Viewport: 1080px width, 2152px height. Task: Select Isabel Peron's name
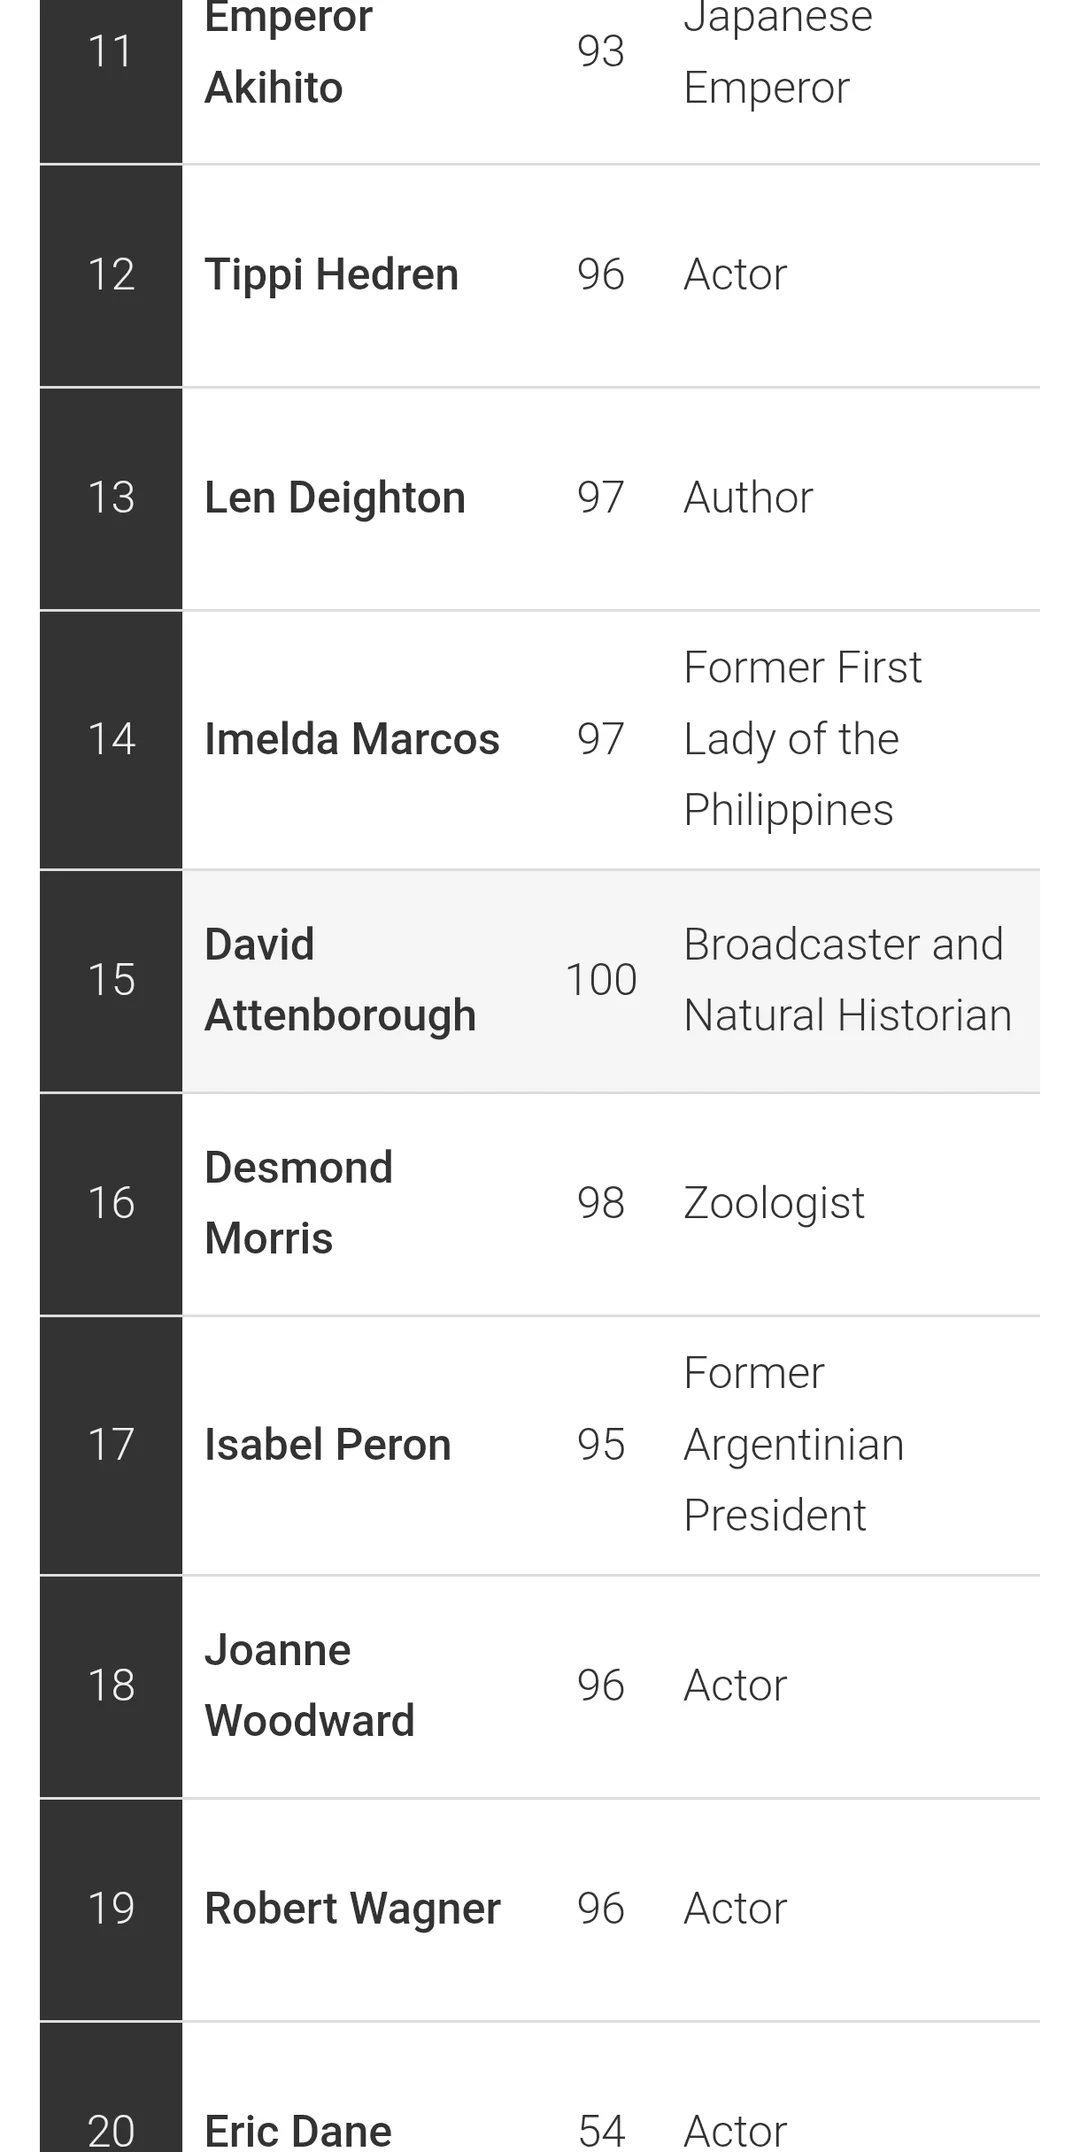328,1445
